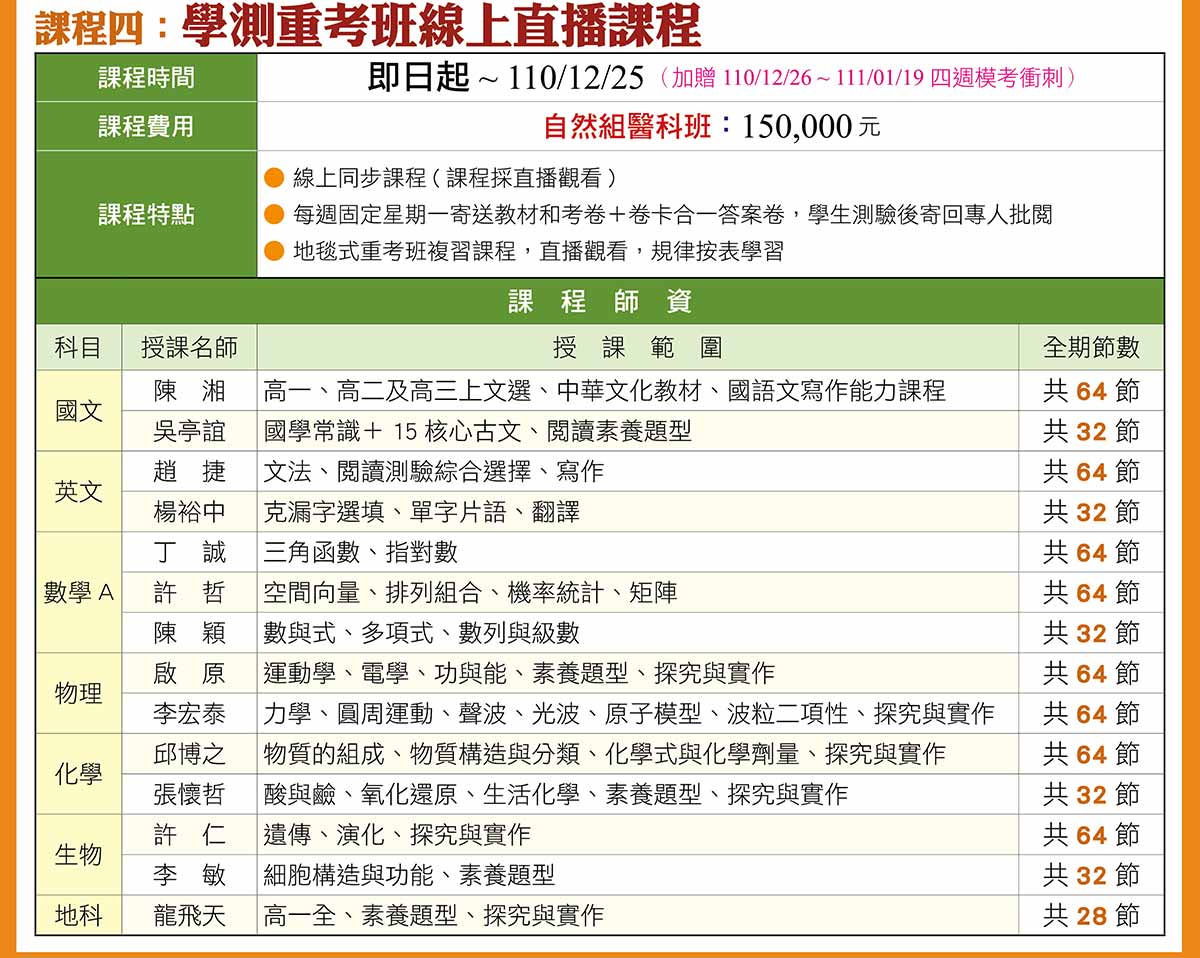
Task: Click the '授課名師' column header
Action: click(x=190, y=348)
